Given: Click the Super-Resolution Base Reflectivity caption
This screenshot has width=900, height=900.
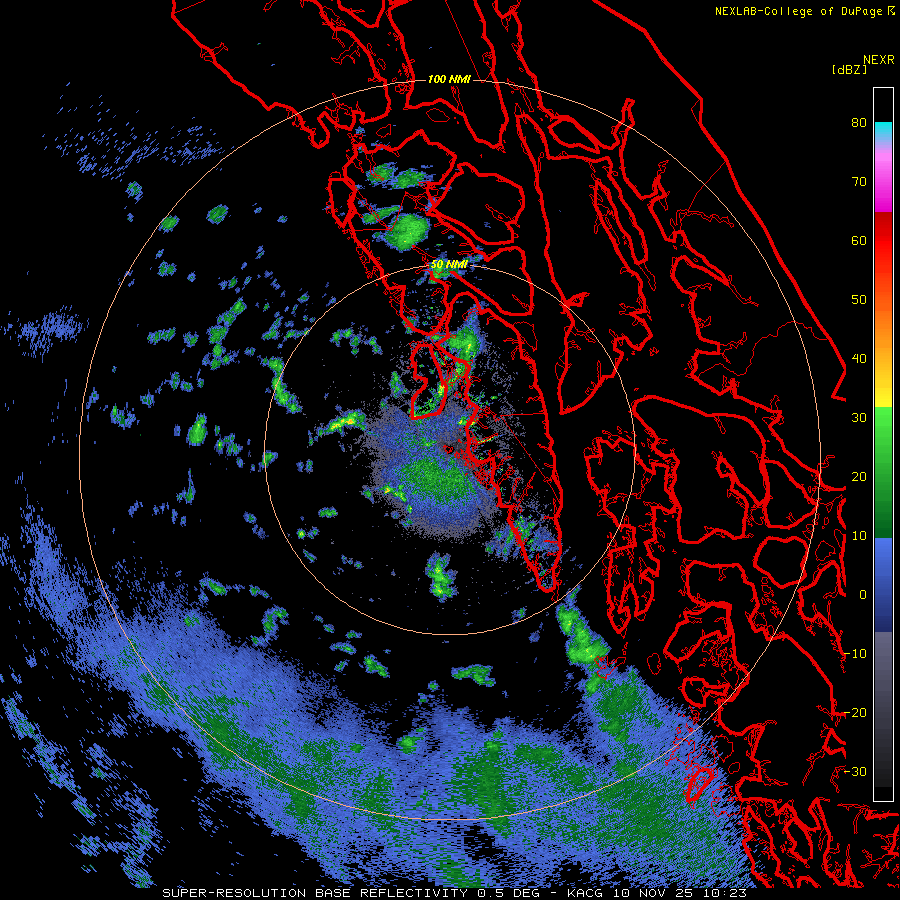Looking at the screenshot, I should point(455,893).
